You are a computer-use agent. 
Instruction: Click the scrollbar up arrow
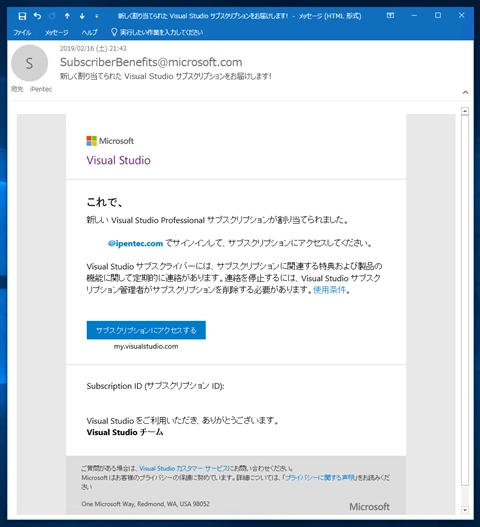465,111
